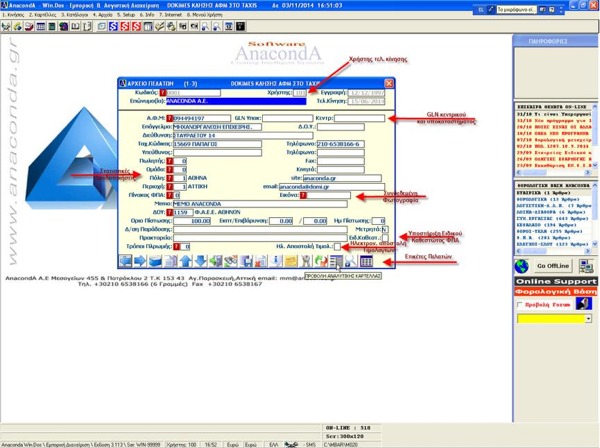Open customer labels grid icon
The image size is (600, 448).
click(366, 261)
